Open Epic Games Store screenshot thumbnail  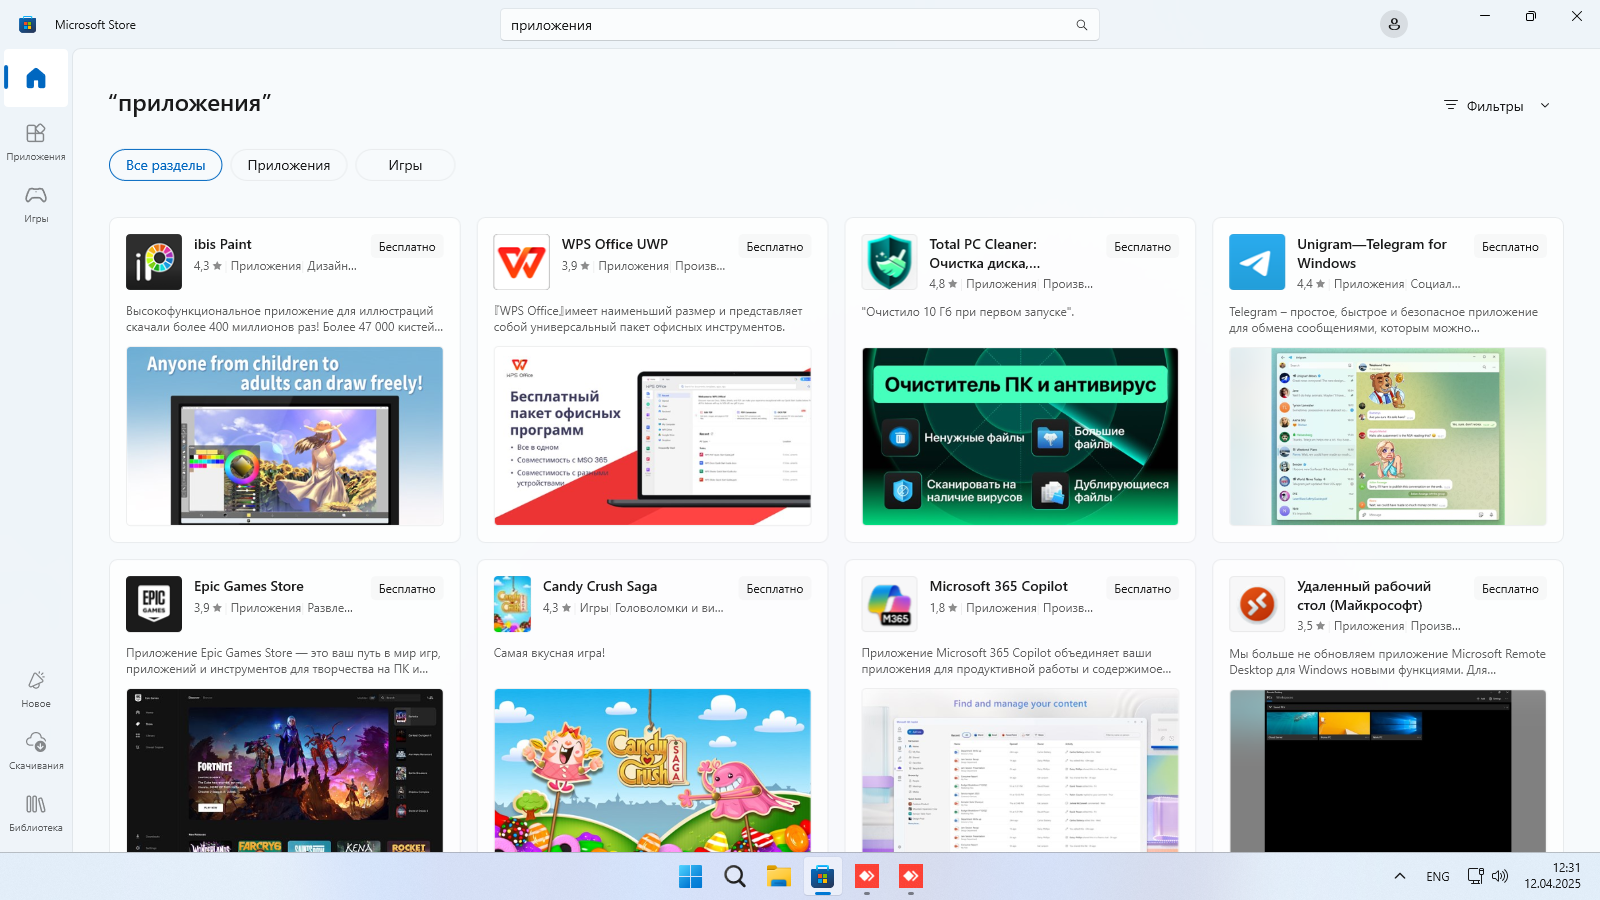click(285, 770)
